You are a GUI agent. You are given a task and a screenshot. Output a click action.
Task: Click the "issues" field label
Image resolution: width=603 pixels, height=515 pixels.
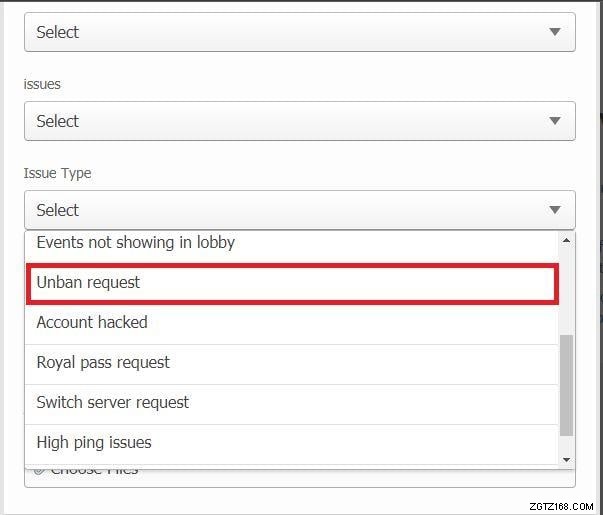click(42, 84)
